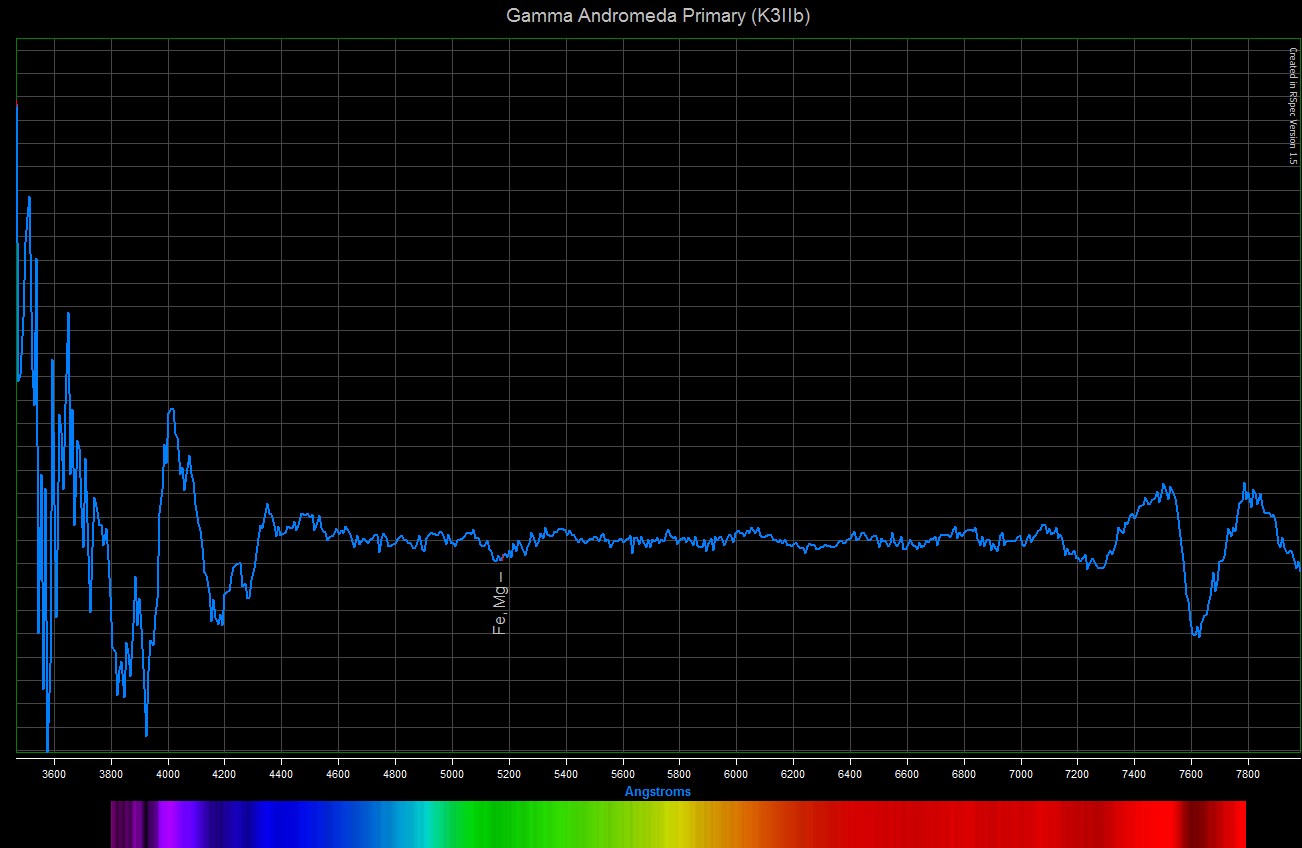The image size is (1302, 848).
Task: Select the 5400 axis tick label
Action: (x=566, y=773)
